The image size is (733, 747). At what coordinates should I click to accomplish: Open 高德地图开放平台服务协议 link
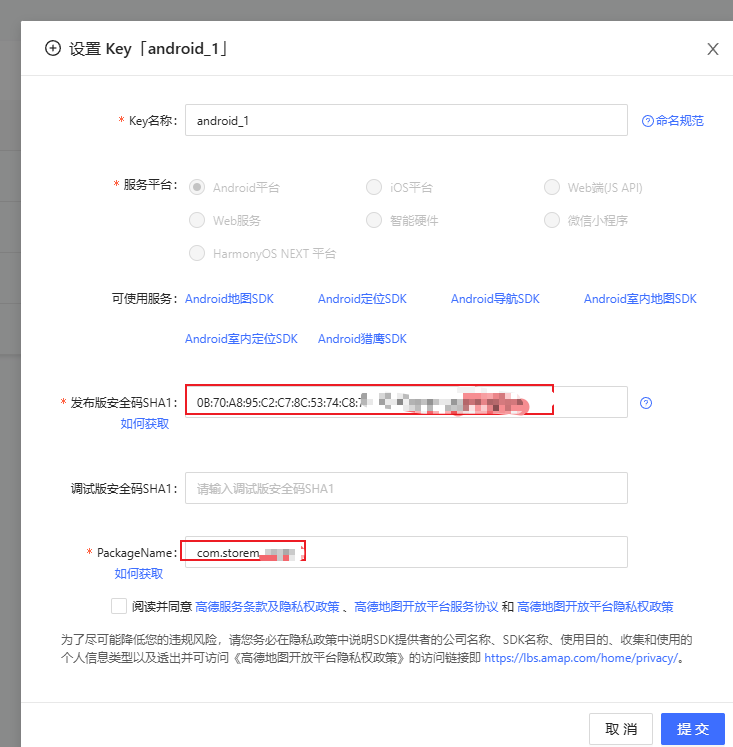point(426,606)
